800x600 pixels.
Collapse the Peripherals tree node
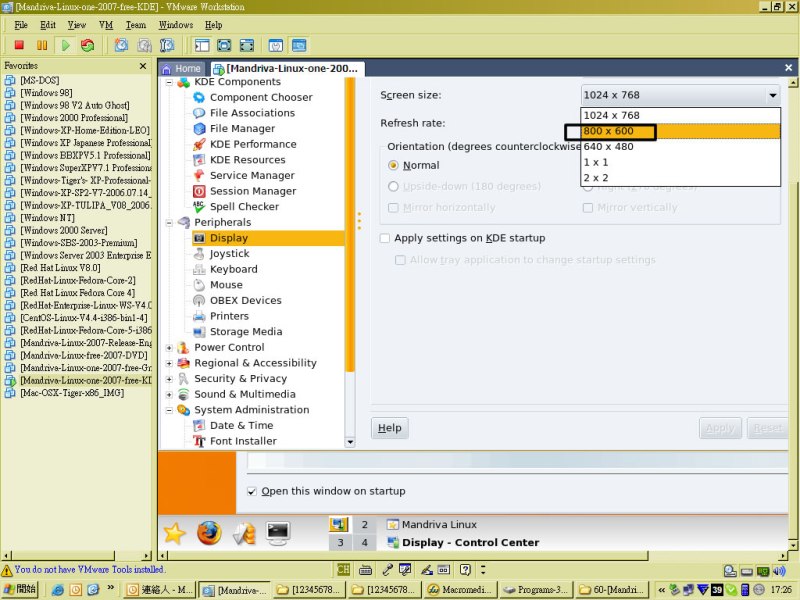tap(169, 222)
